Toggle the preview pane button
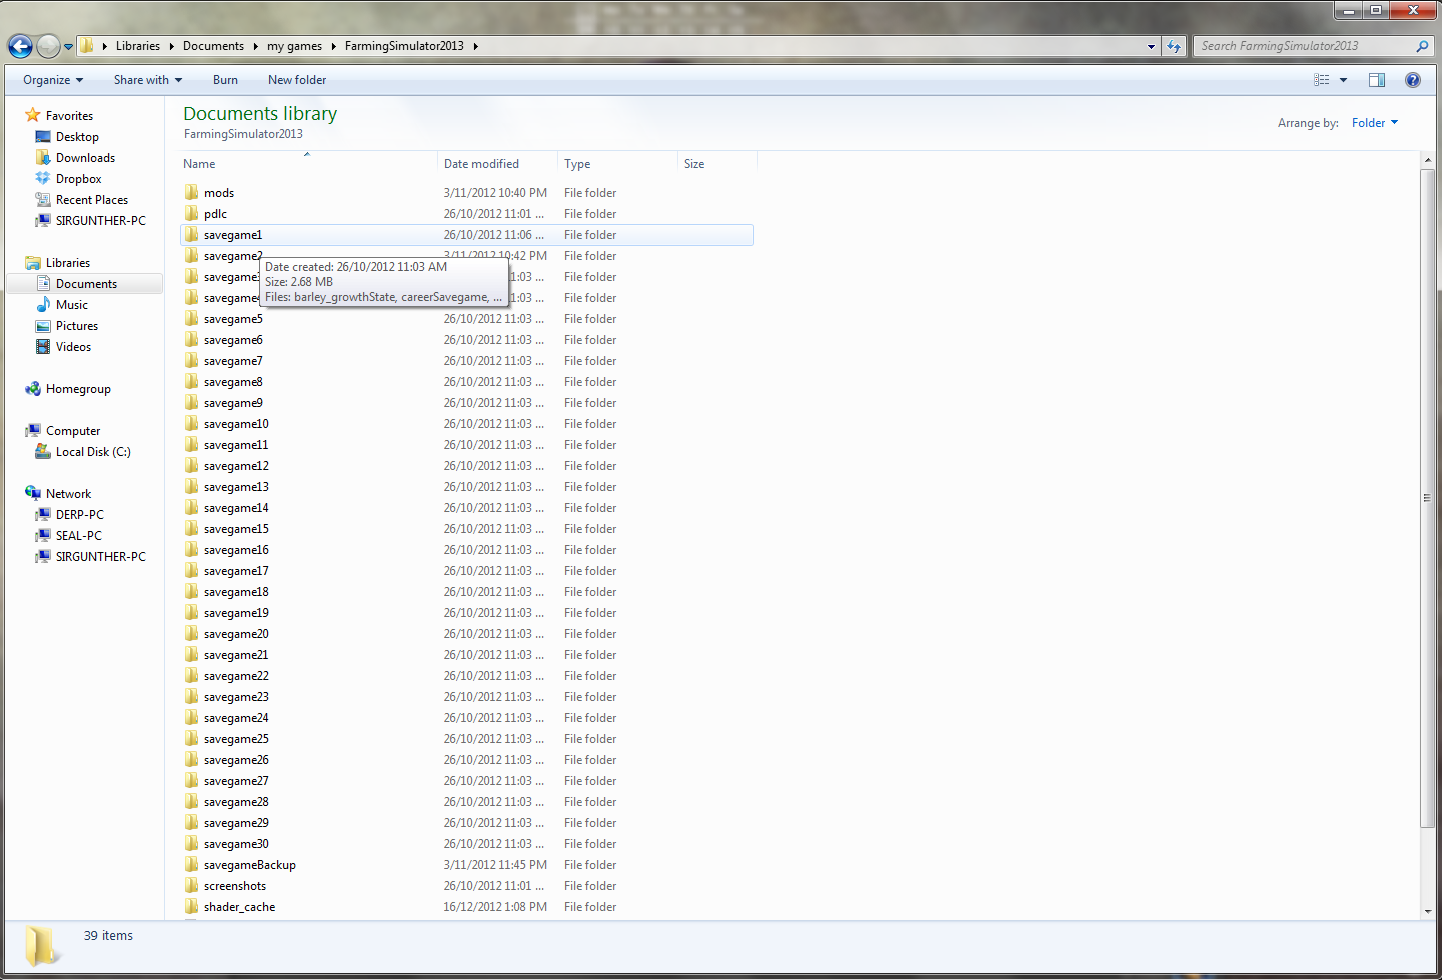Image resolution: width=1442 pixels, height=980 pixels. [x=1377, y=80]
